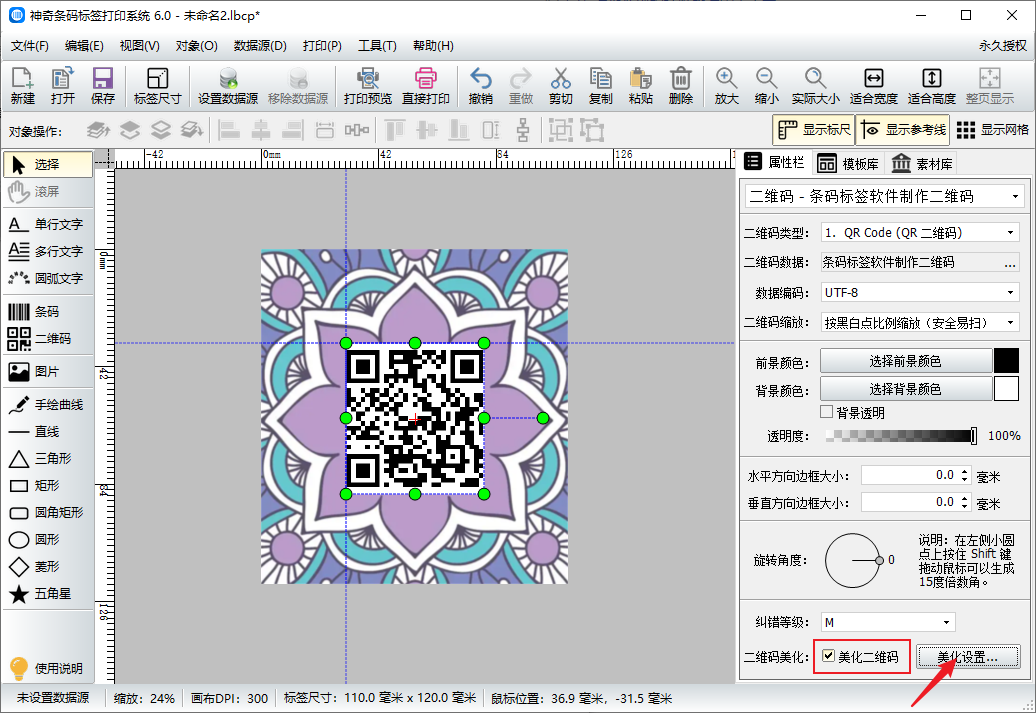Toggle 显示参考线 guide lines
Screen dimensions: 1036x713
(x=903, y=130)
